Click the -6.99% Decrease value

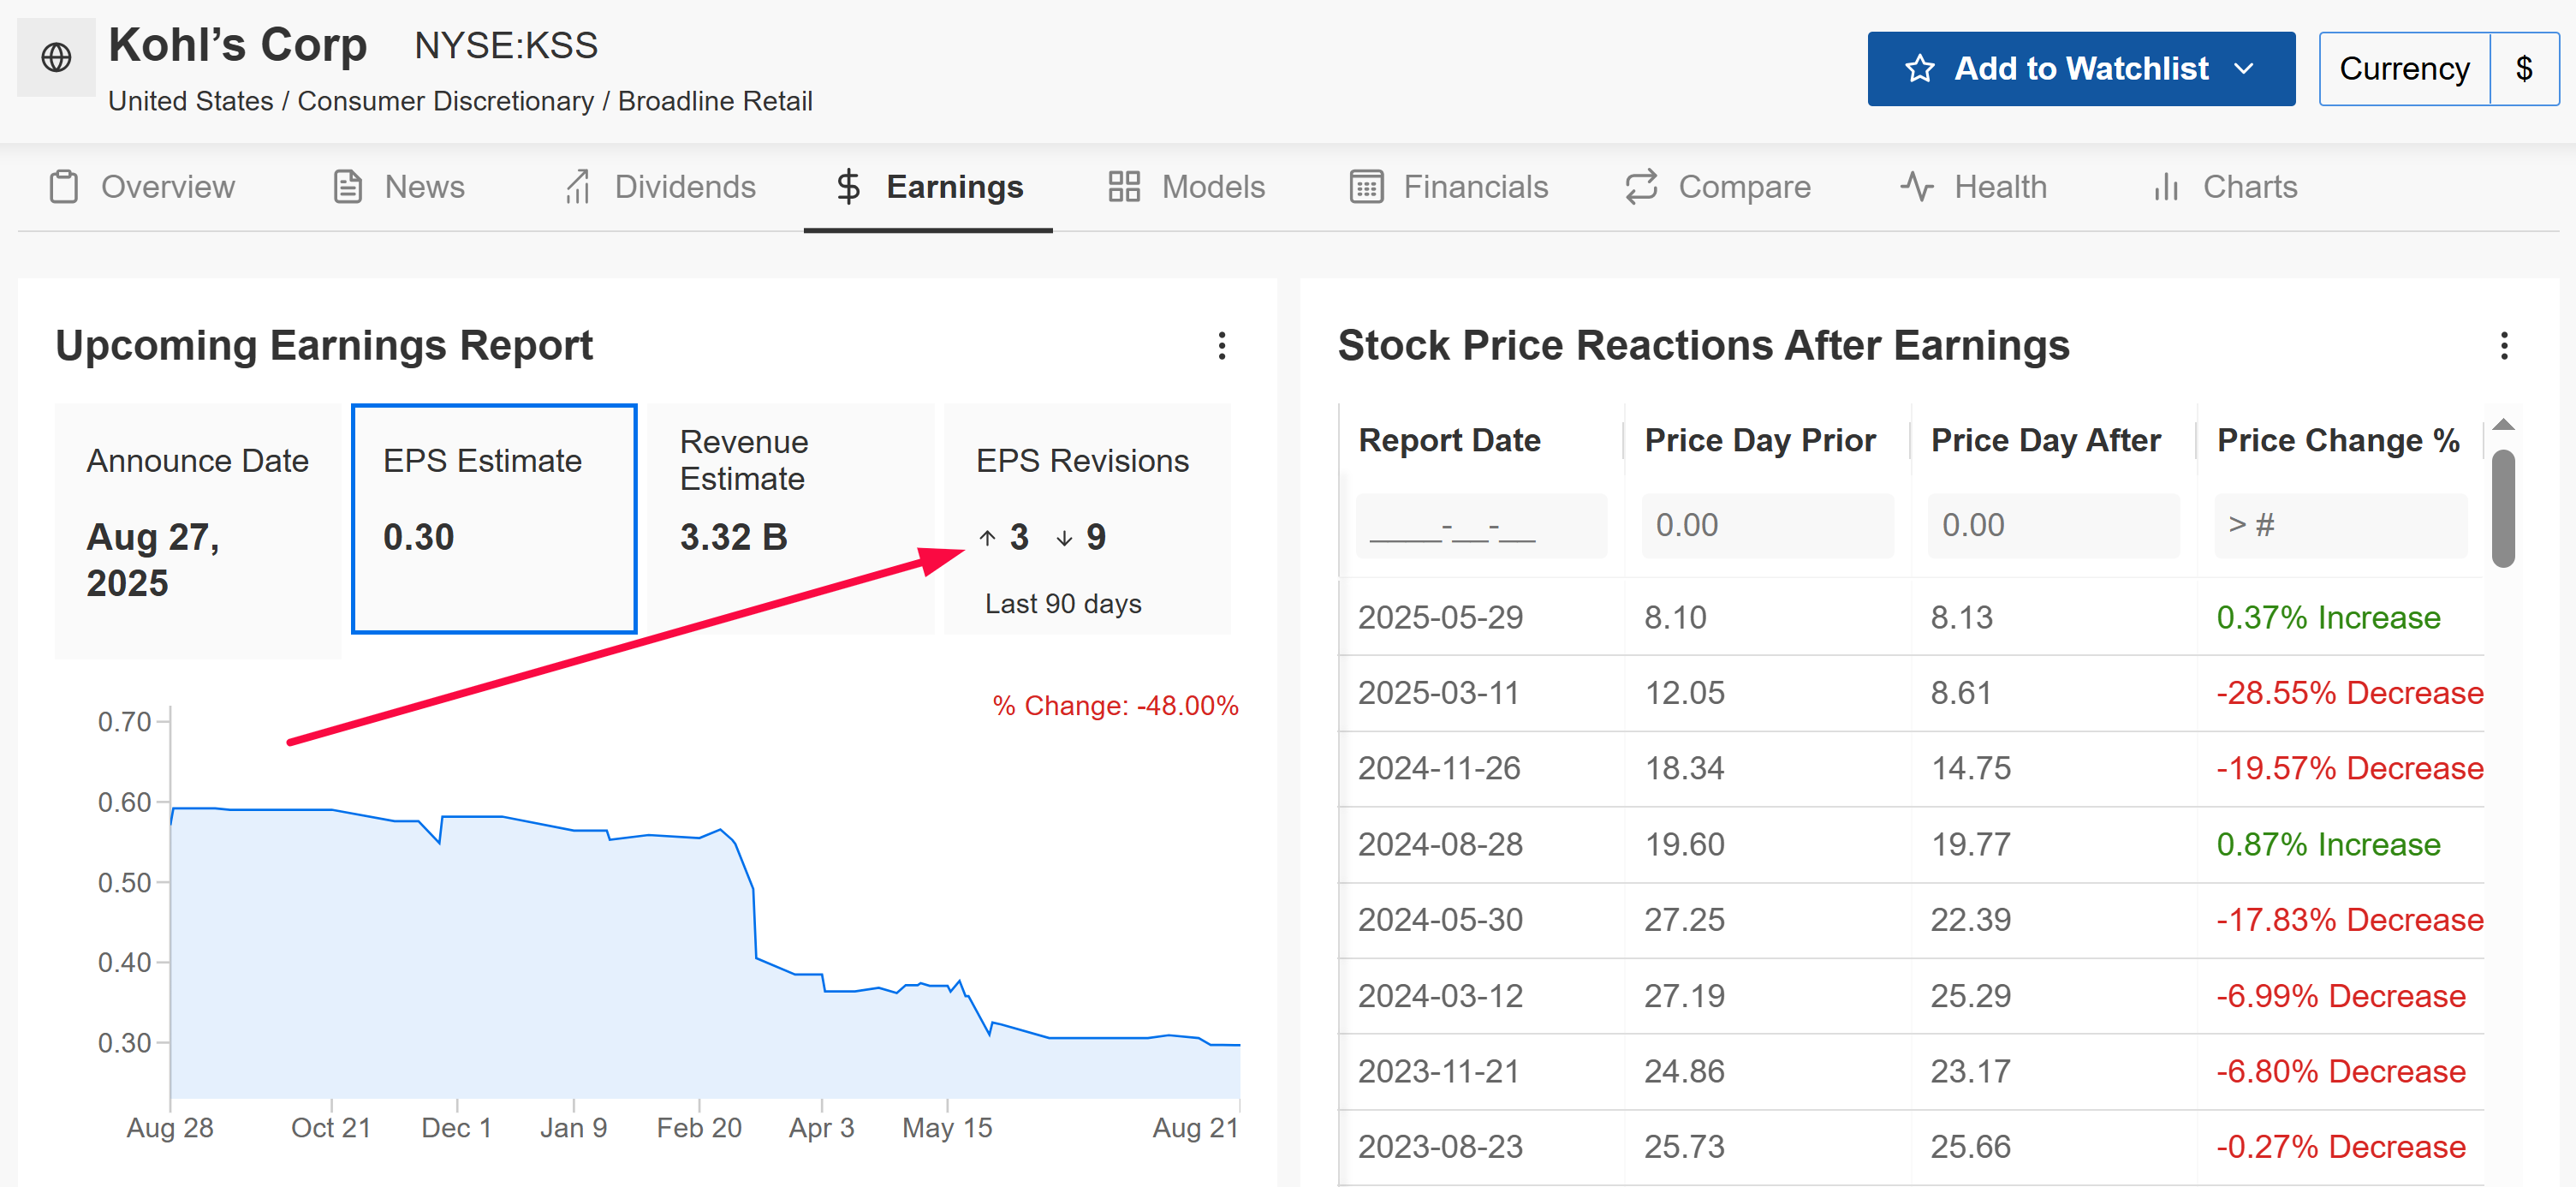(2340, 996)
